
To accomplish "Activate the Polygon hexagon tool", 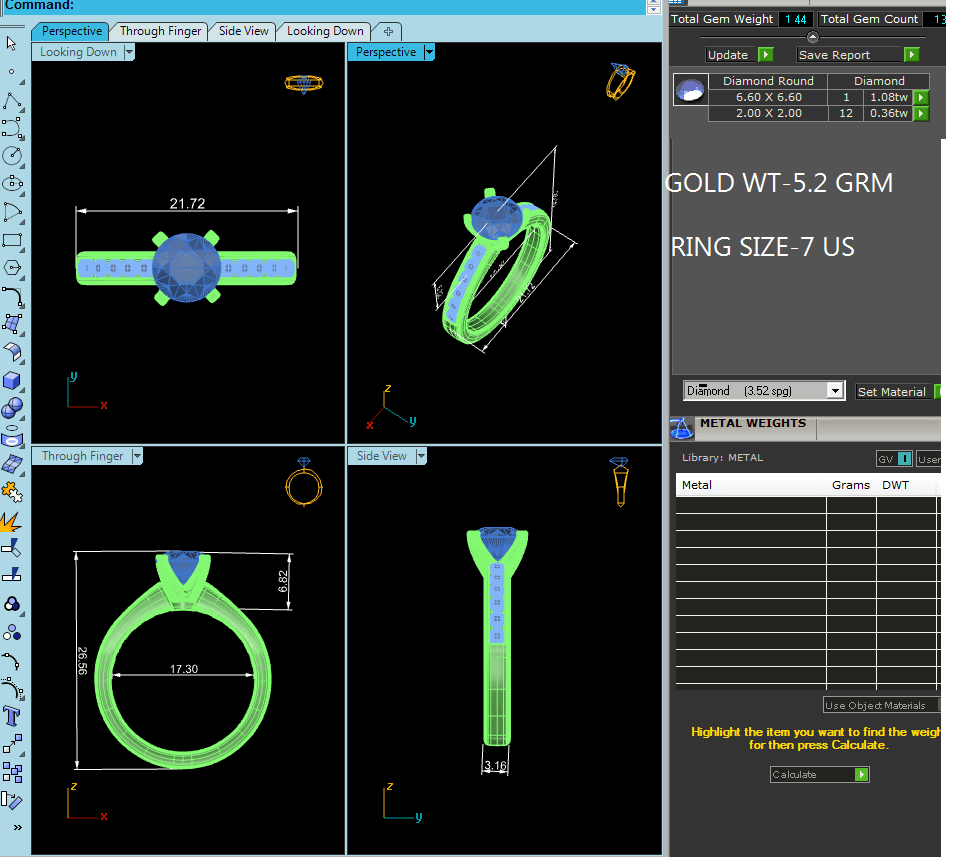I will tap(12, 268).
